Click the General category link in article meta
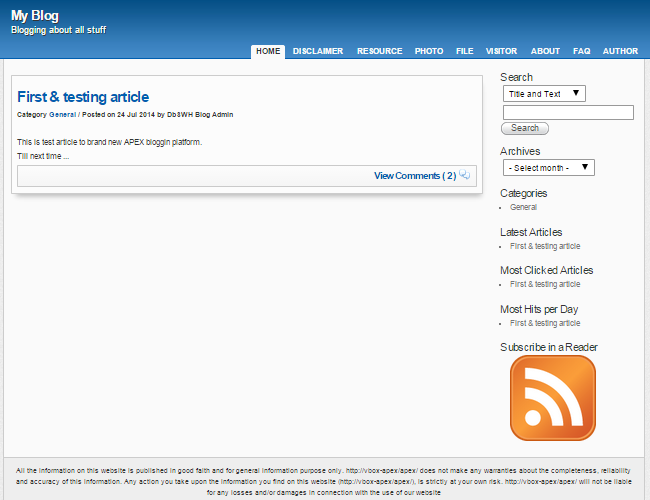This screenshot has height=500, width=650. tap(63, 115)
